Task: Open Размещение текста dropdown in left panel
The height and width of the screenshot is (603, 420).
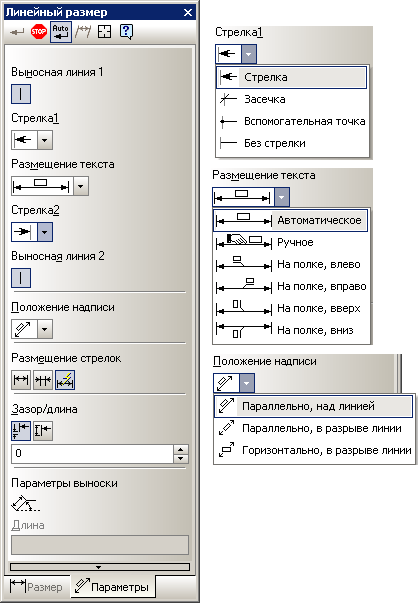Action: pyautogui.click(x=81, y=186)
